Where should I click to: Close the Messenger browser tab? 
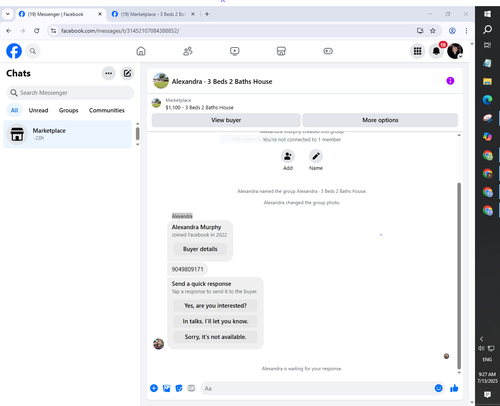[x=100, y=14]
